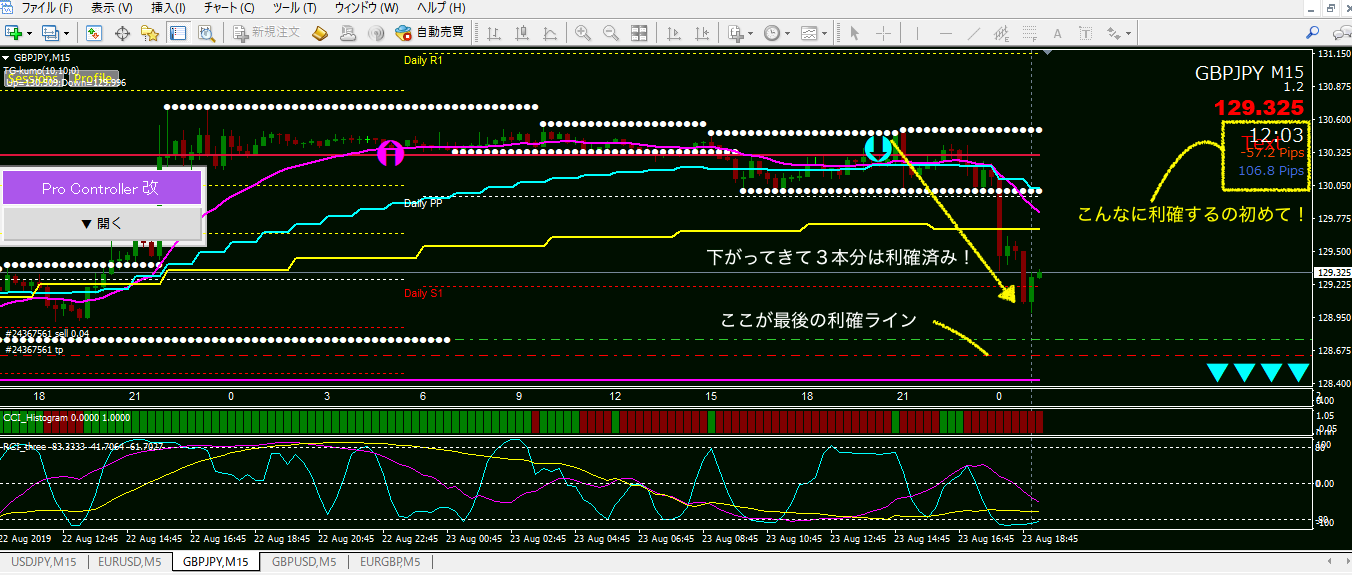Click the Pro Controller 改 button
Viewport: 1352px width, 575px height.
tap(102, 188)
